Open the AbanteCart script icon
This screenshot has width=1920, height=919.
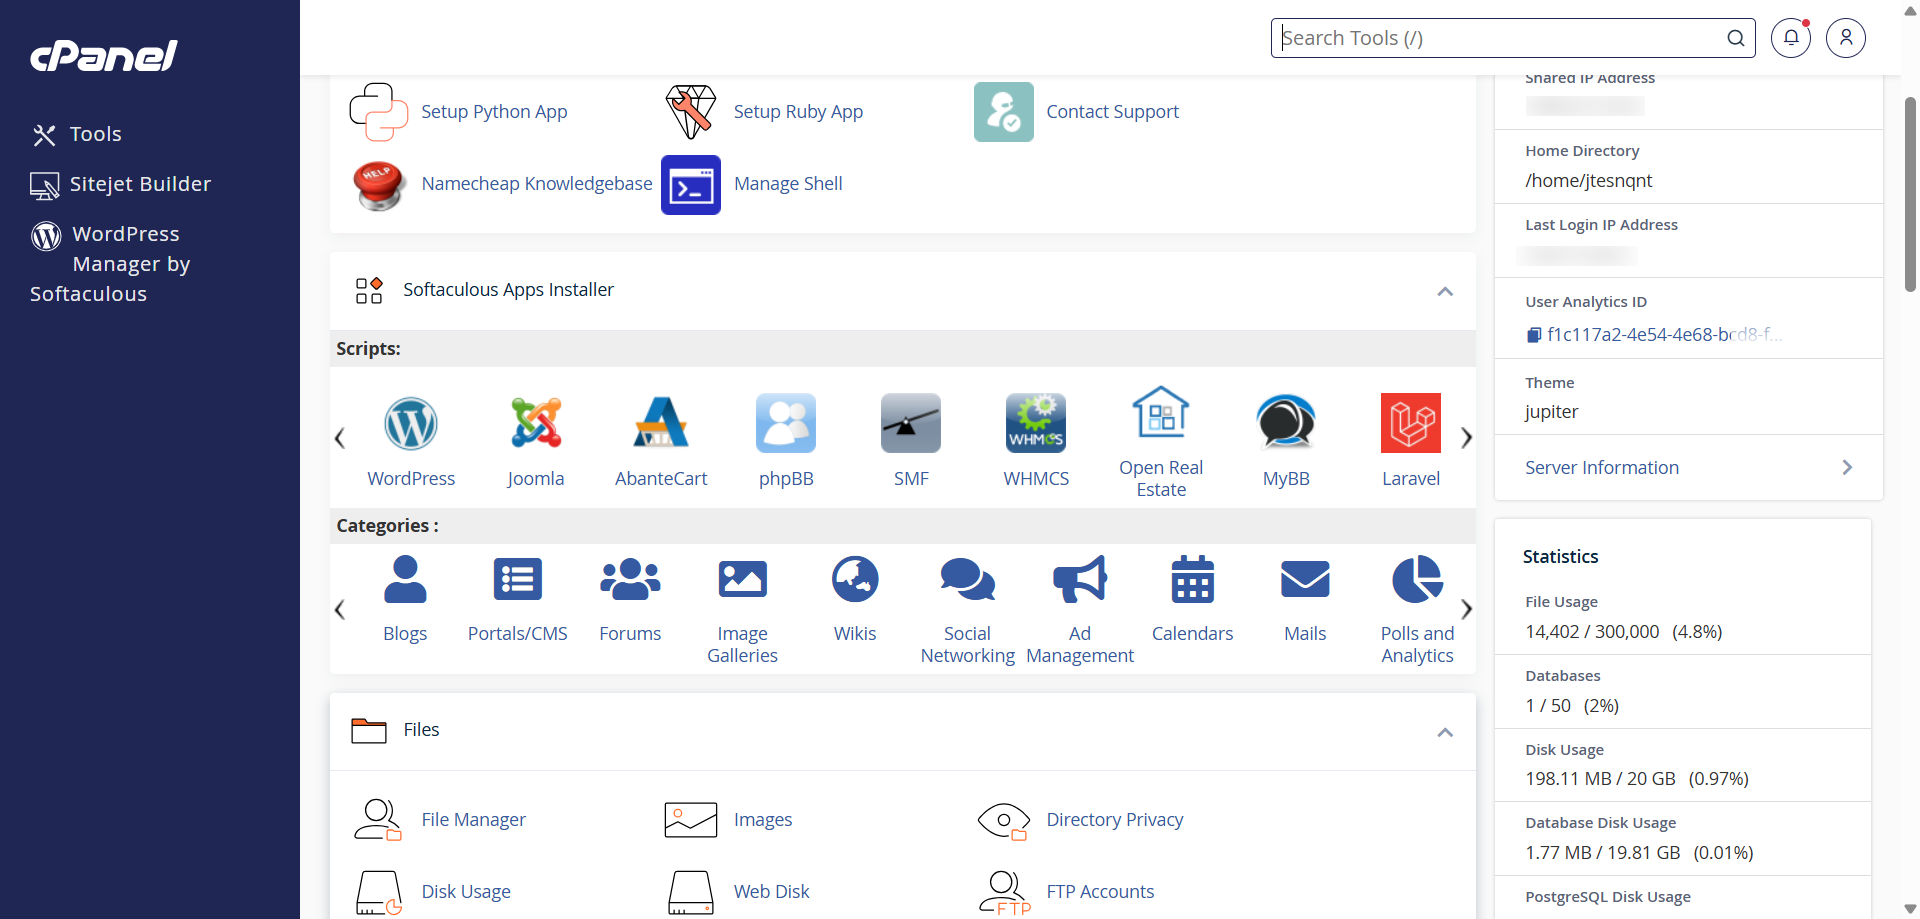[x=661, y=423]
